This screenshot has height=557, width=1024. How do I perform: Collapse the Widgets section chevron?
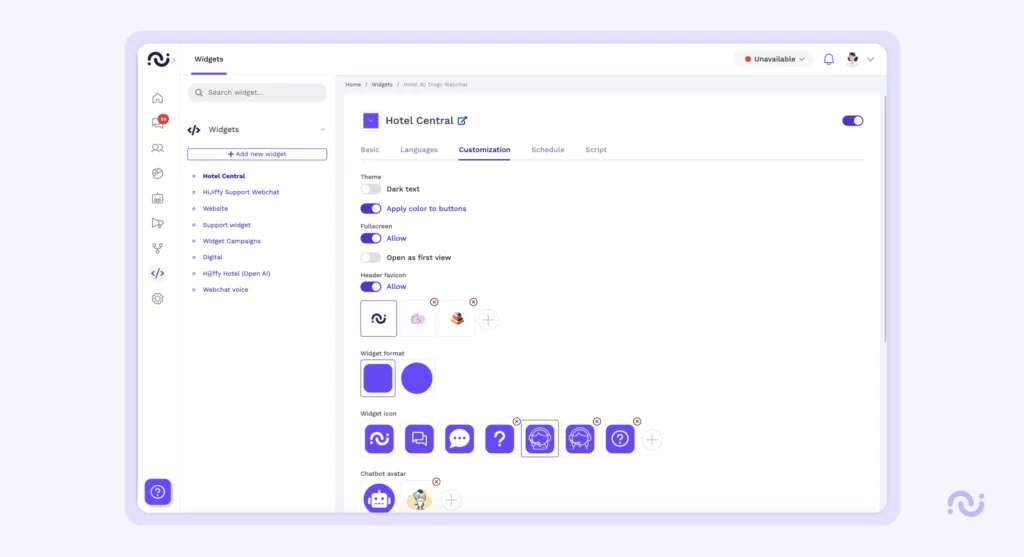[322, 130]
